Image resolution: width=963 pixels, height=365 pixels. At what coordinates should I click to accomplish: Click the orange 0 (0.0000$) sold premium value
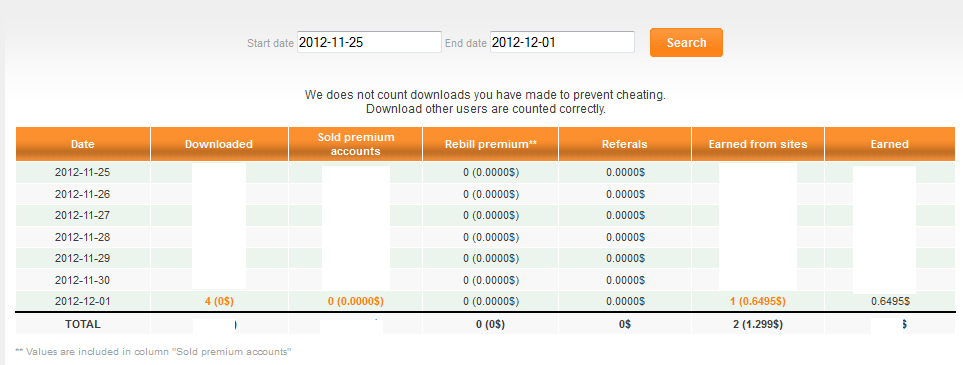point(356,302)
